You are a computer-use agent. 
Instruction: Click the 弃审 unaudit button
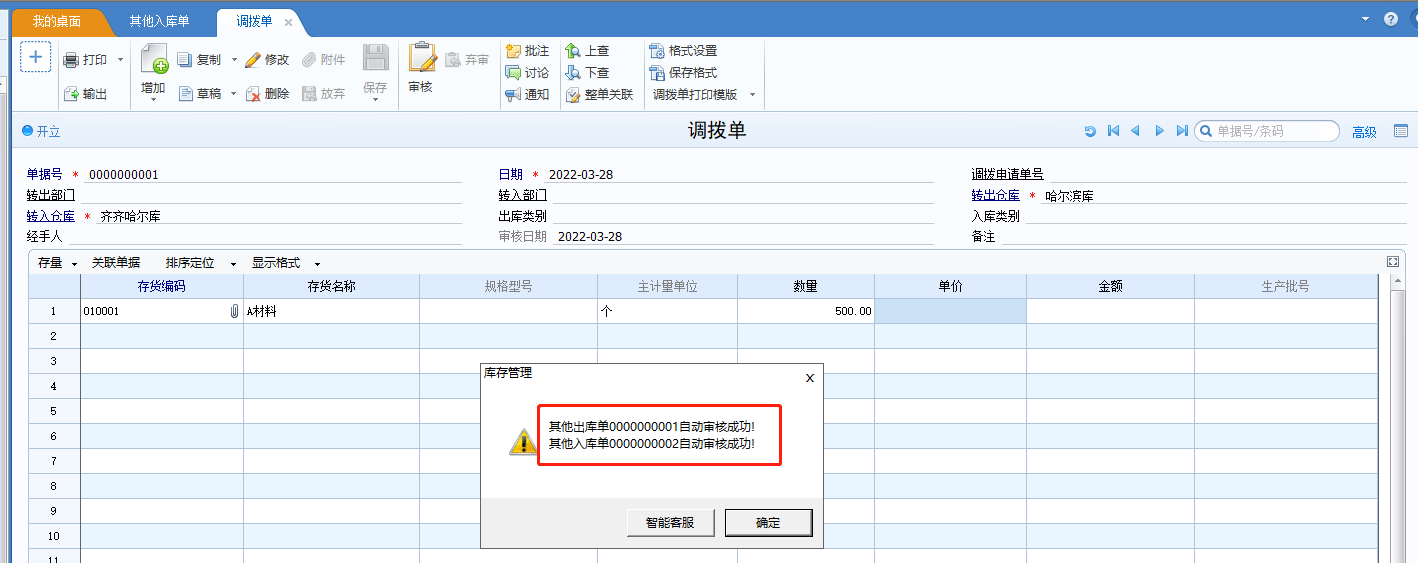[x=467, y=60]
